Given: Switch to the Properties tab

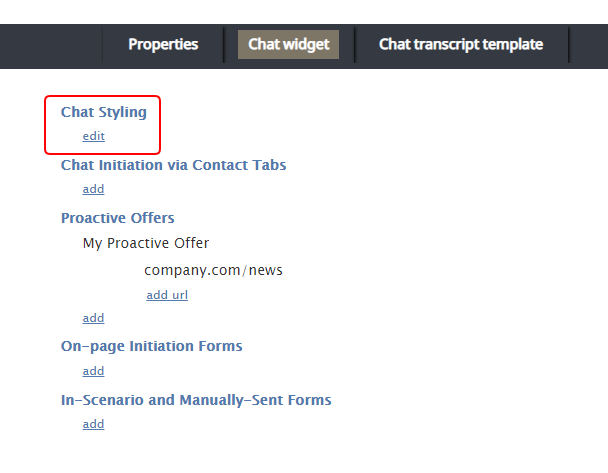Looking at the screenshot, I should coord(163,45).
